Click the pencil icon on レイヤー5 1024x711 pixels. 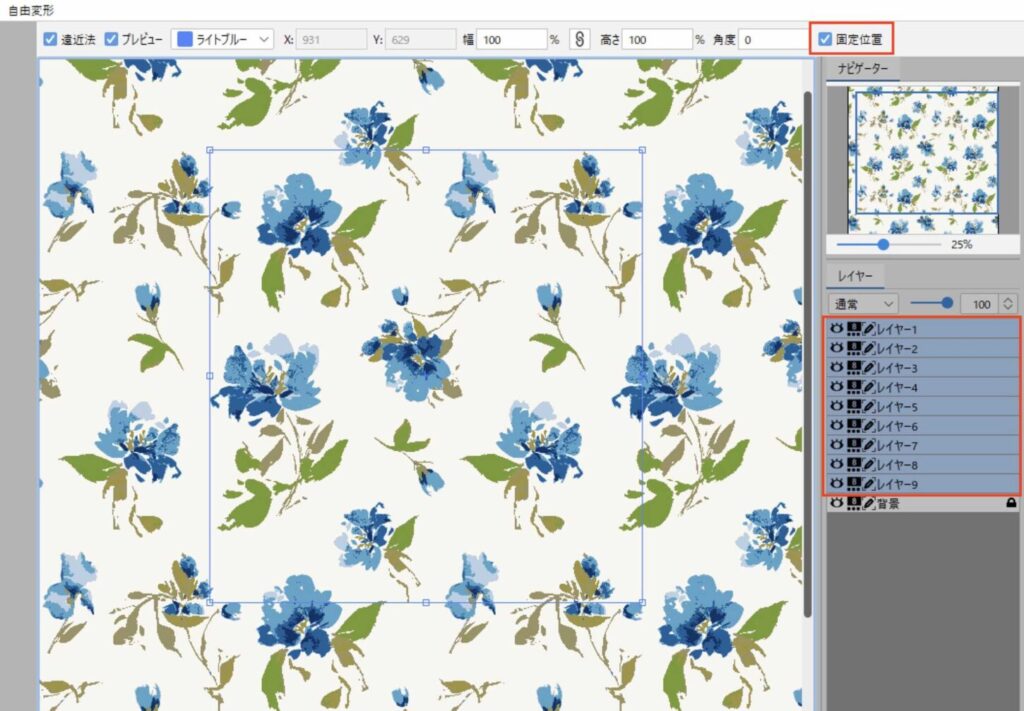tap(869, 407)
